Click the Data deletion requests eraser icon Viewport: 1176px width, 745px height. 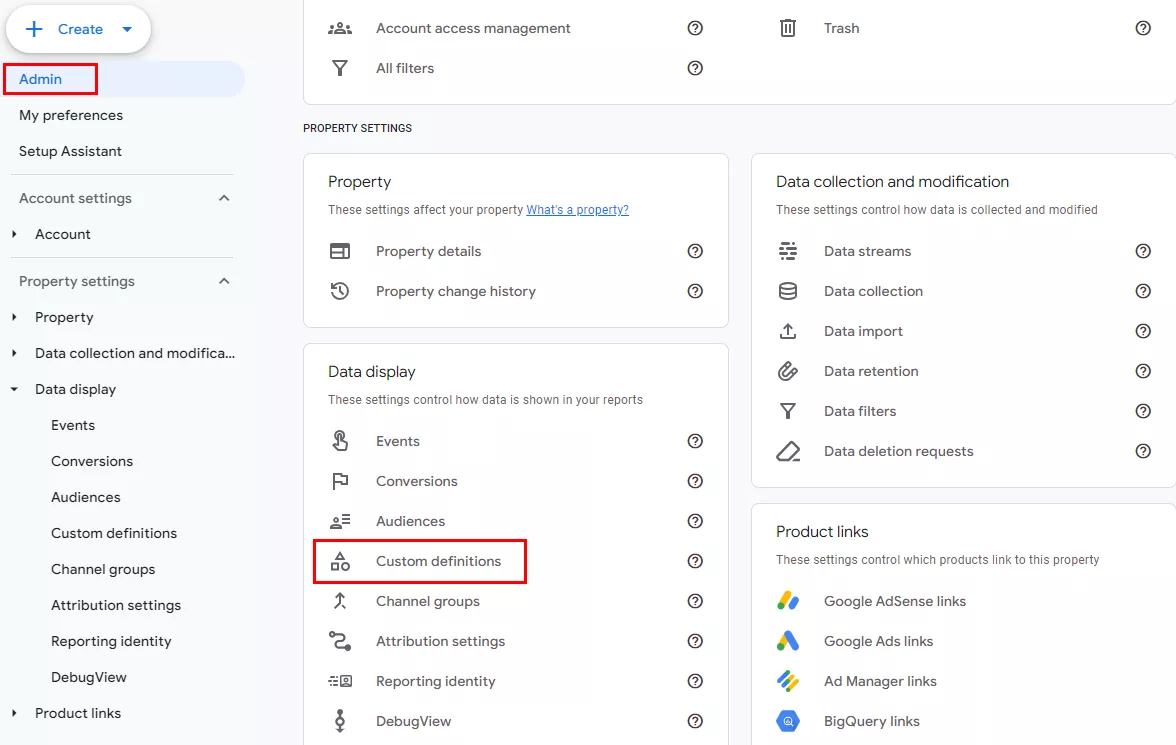pyautogui.click(x=788, y=451)
